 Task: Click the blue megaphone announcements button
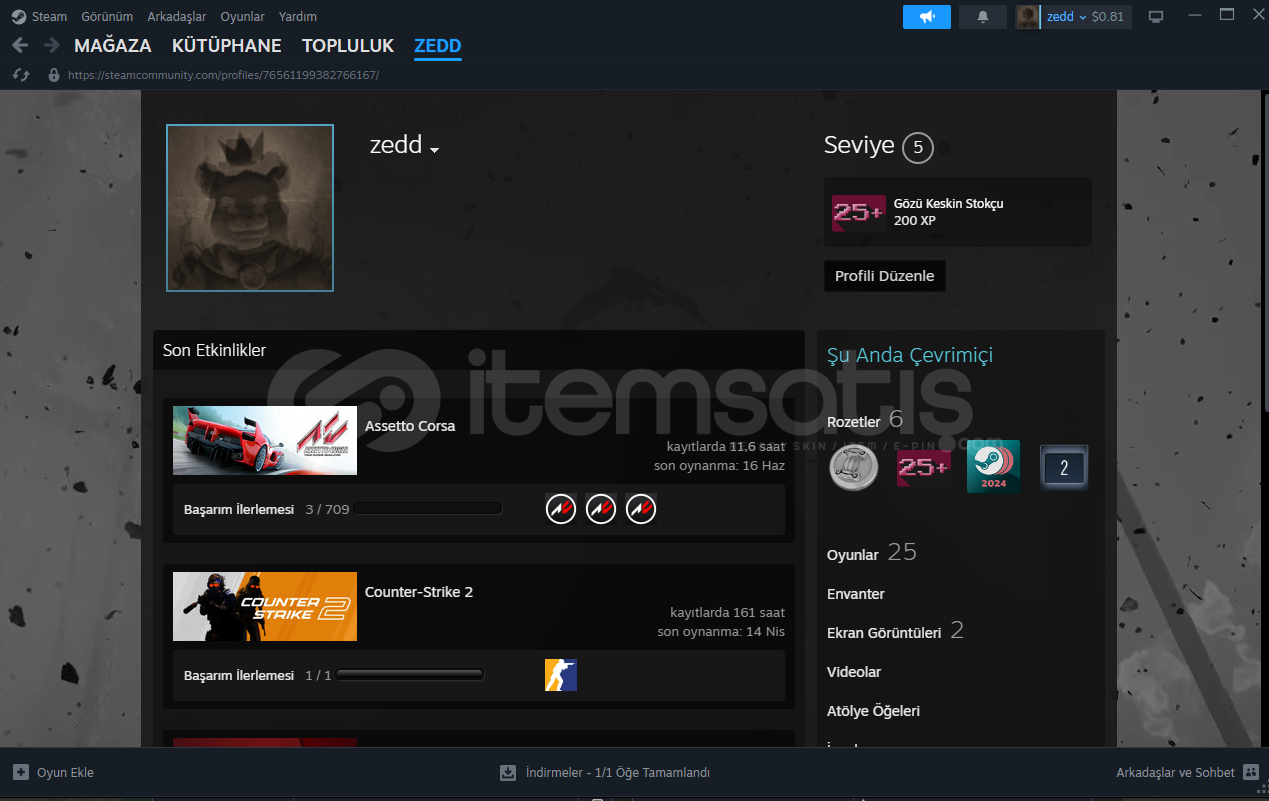927,17
